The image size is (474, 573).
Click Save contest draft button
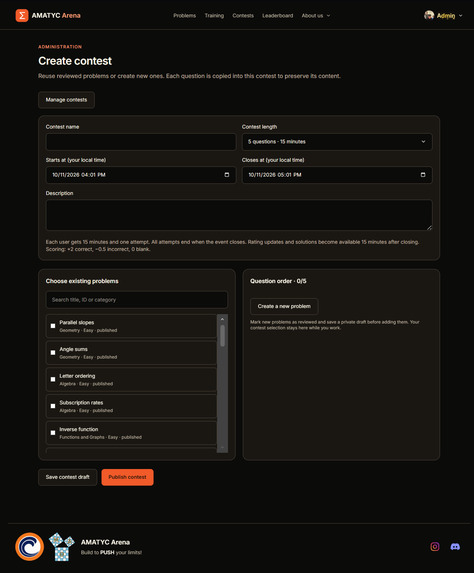tap(68, 477)
